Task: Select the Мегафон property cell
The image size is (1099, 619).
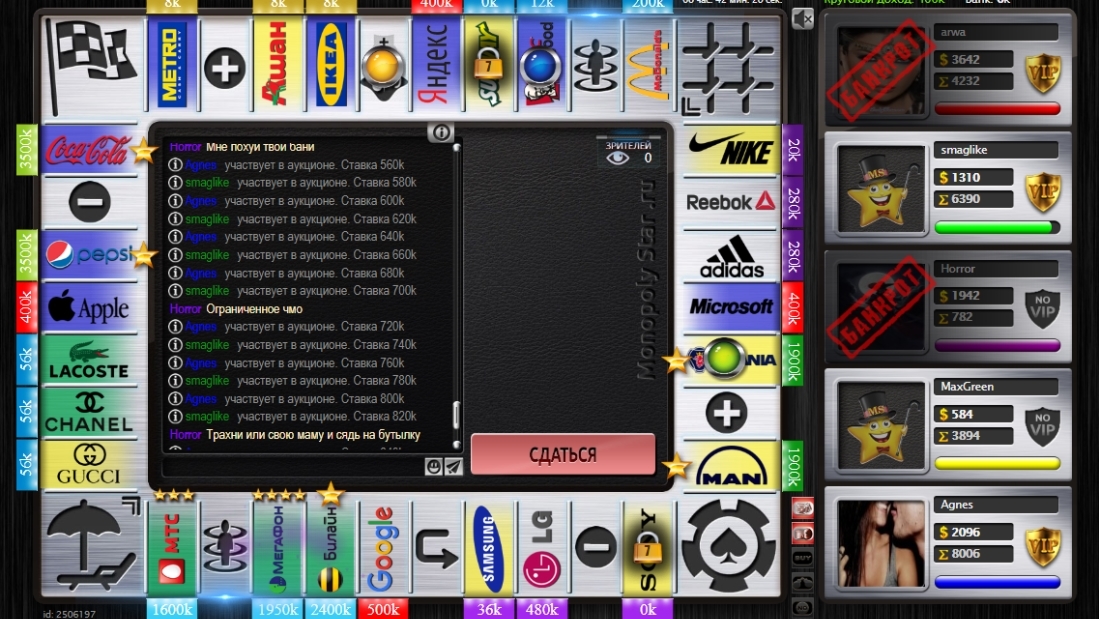Action: pyautogui.click(x=278, y=547)
